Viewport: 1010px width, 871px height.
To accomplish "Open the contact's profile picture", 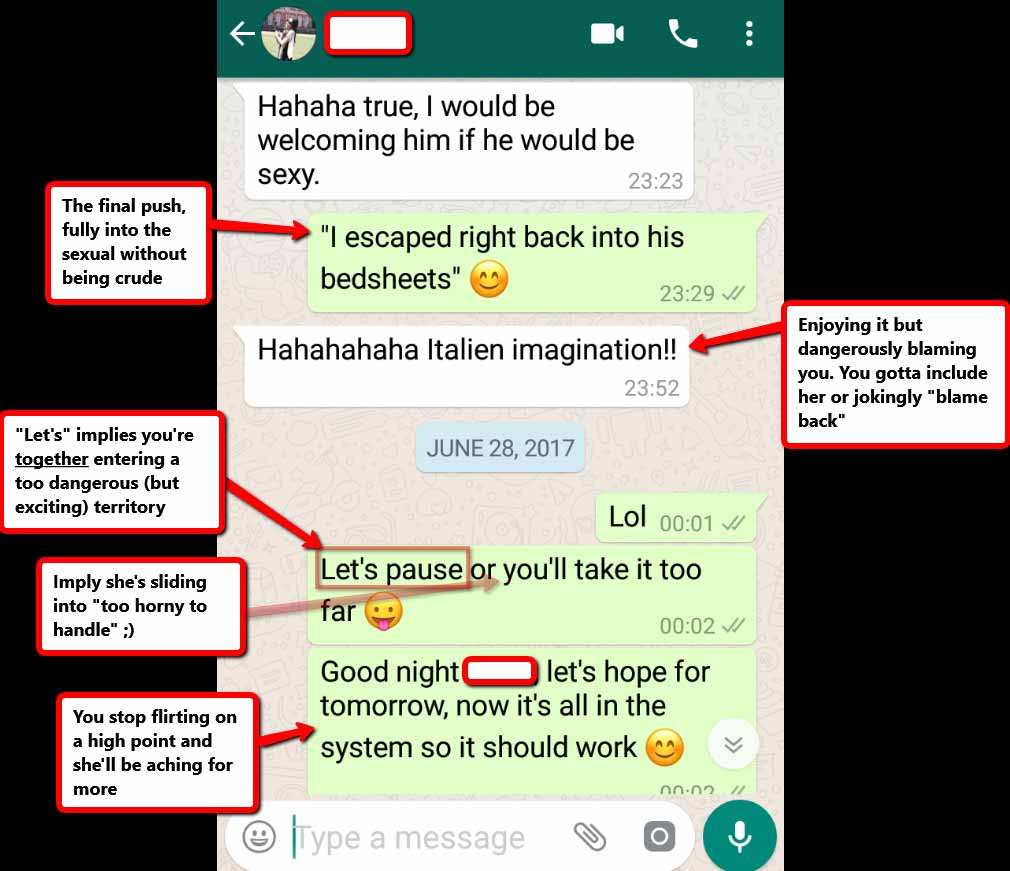I will coord(289,34).
